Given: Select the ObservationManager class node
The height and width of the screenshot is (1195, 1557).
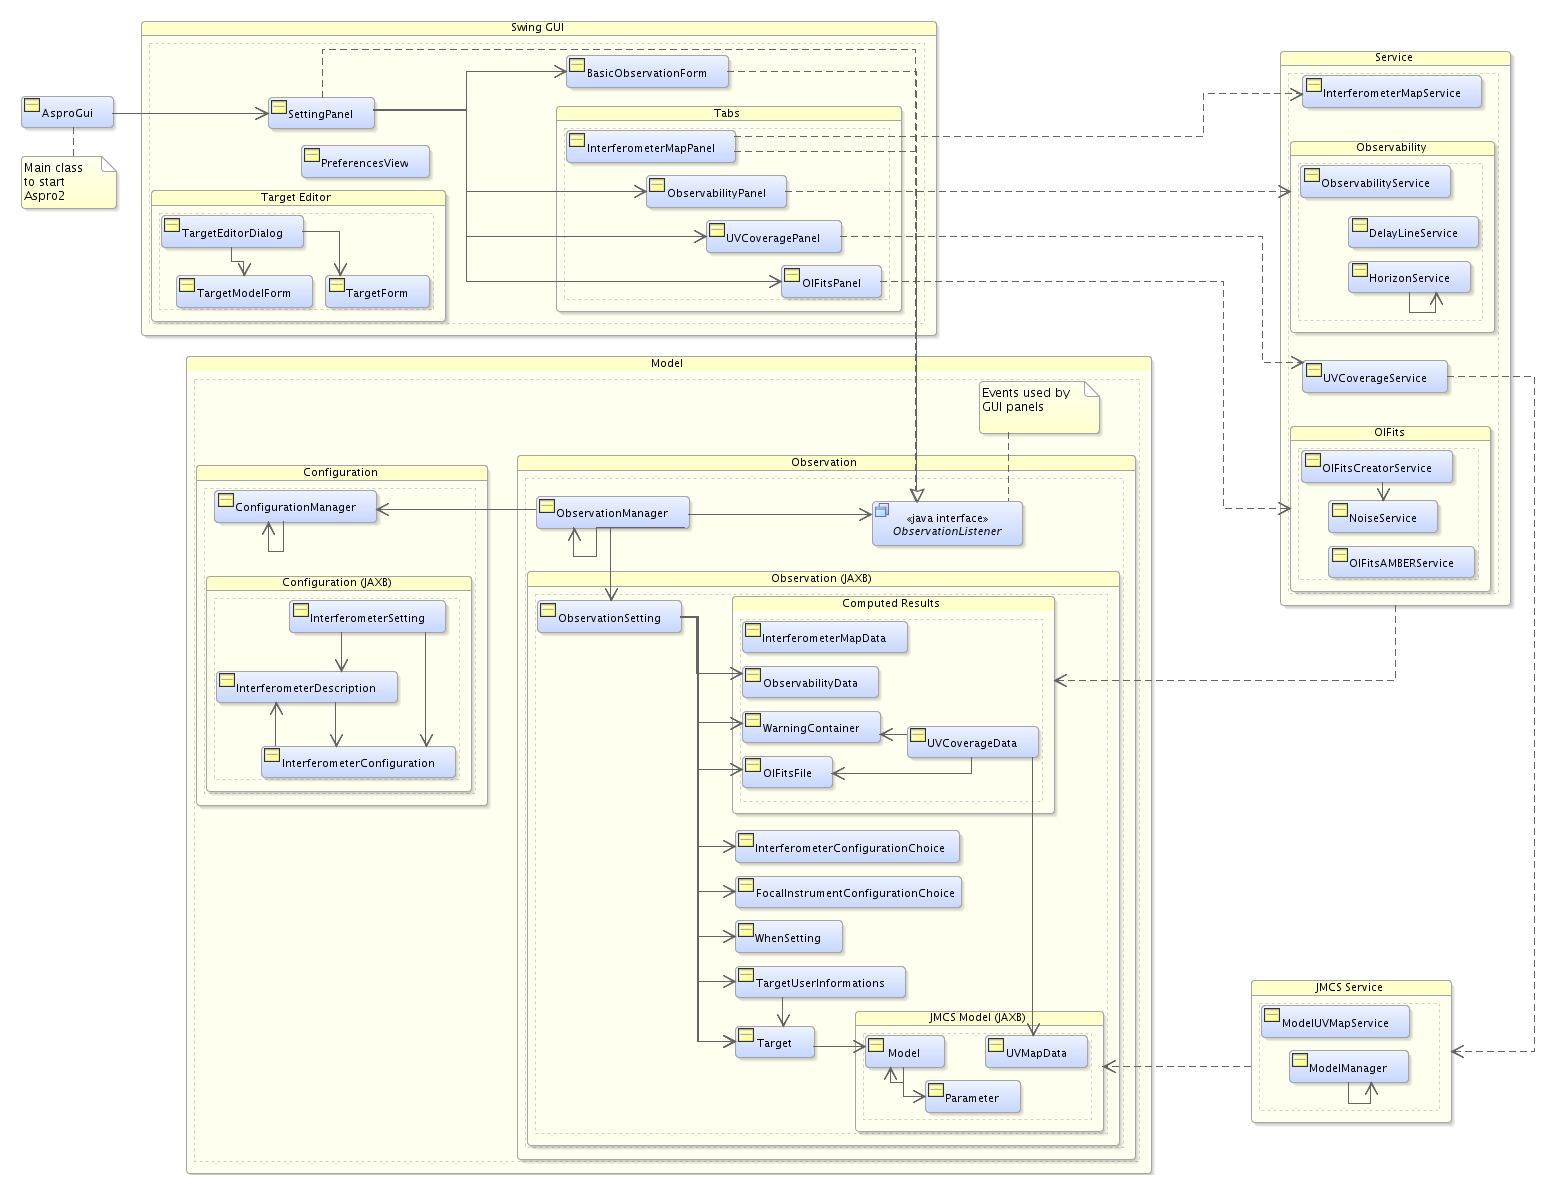Looking at the screenshot, I should pos(612,513).
